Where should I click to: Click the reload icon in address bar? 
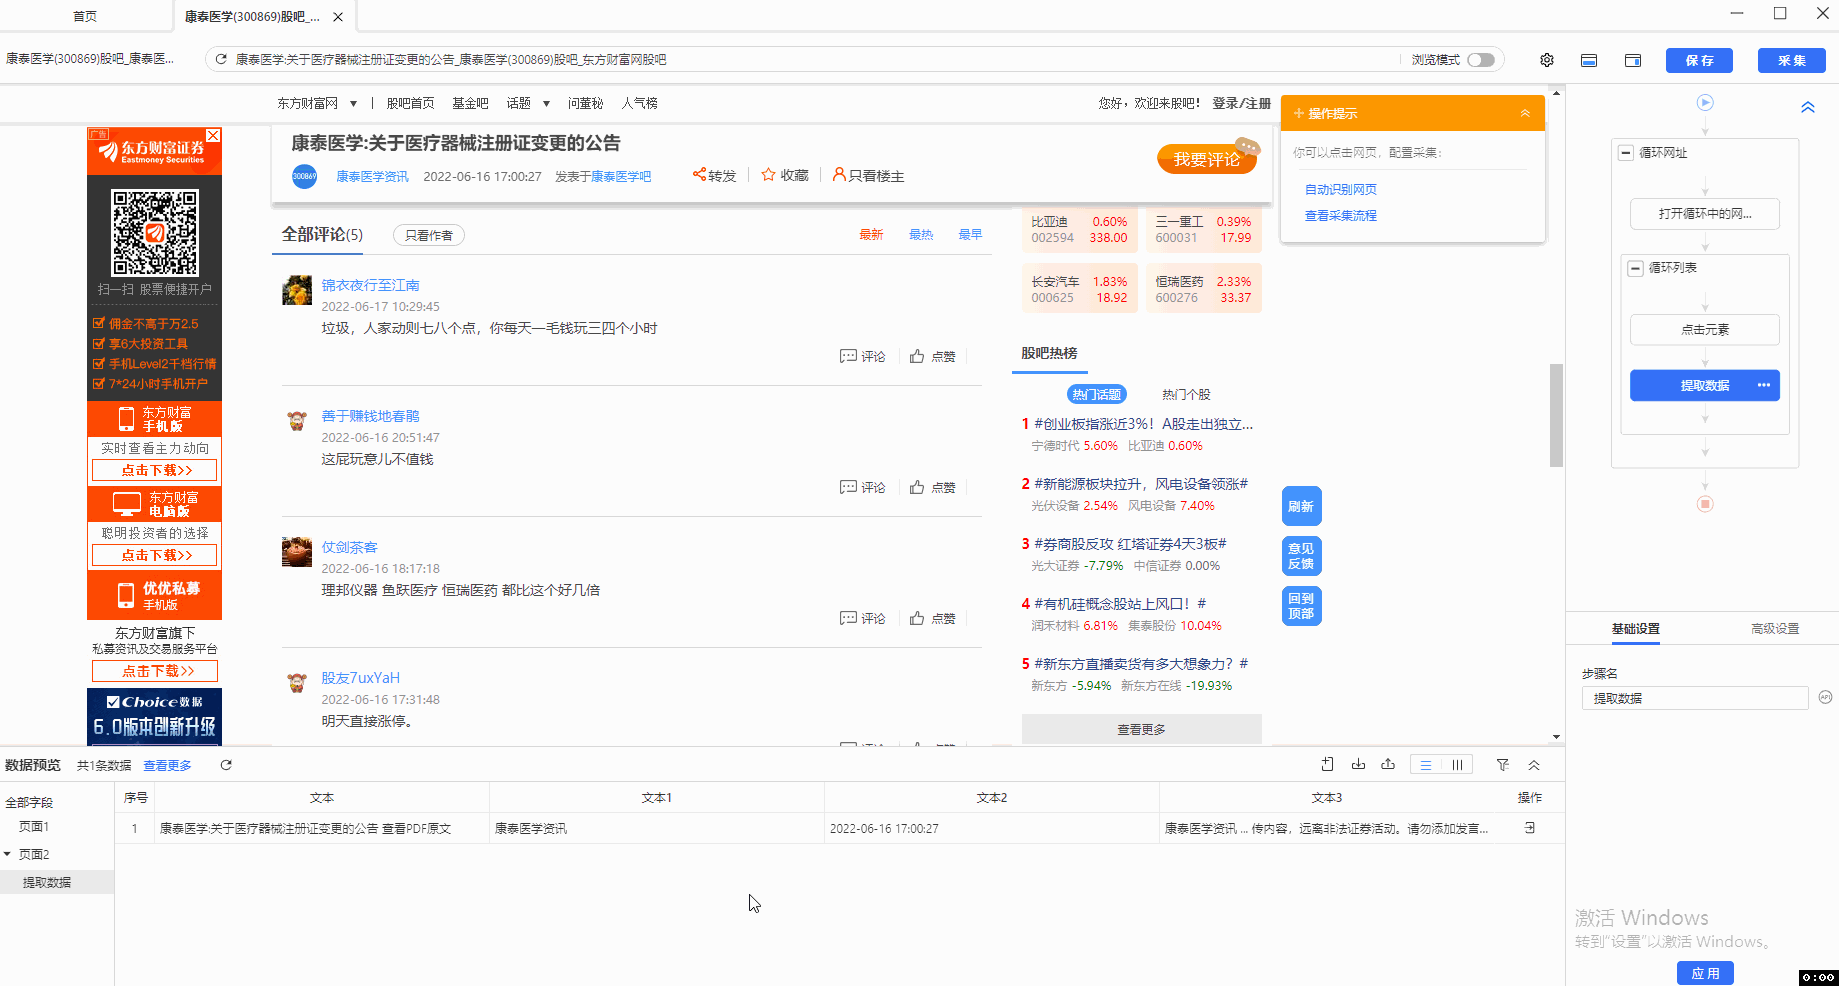[221, 60]
